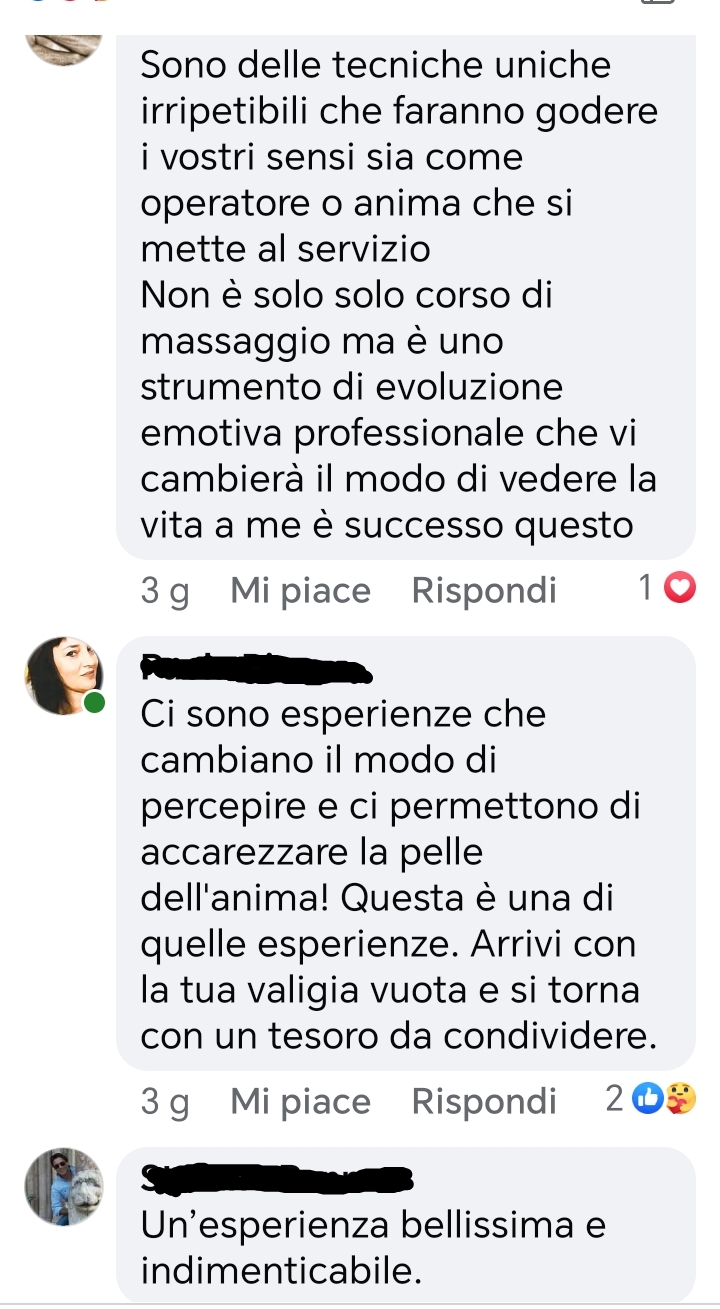This screenshot has width=720, height=1309.
Task: Reply to the comment ending 'successo questo'
Action: point(484,591)
